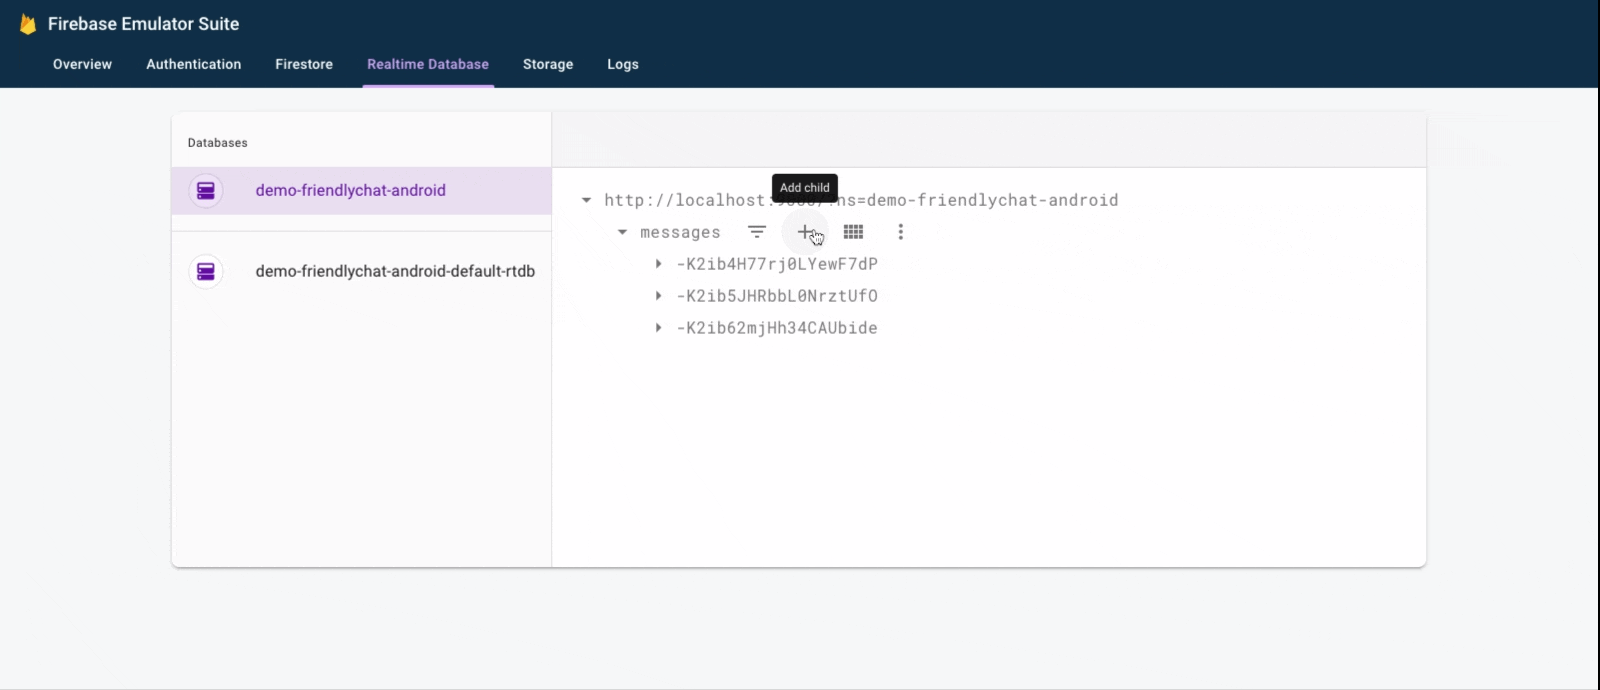Image resolution: width=1600 pixels, height=690 pixels.
Task: Switch to the Overview tab
Action: pos(82,64)
